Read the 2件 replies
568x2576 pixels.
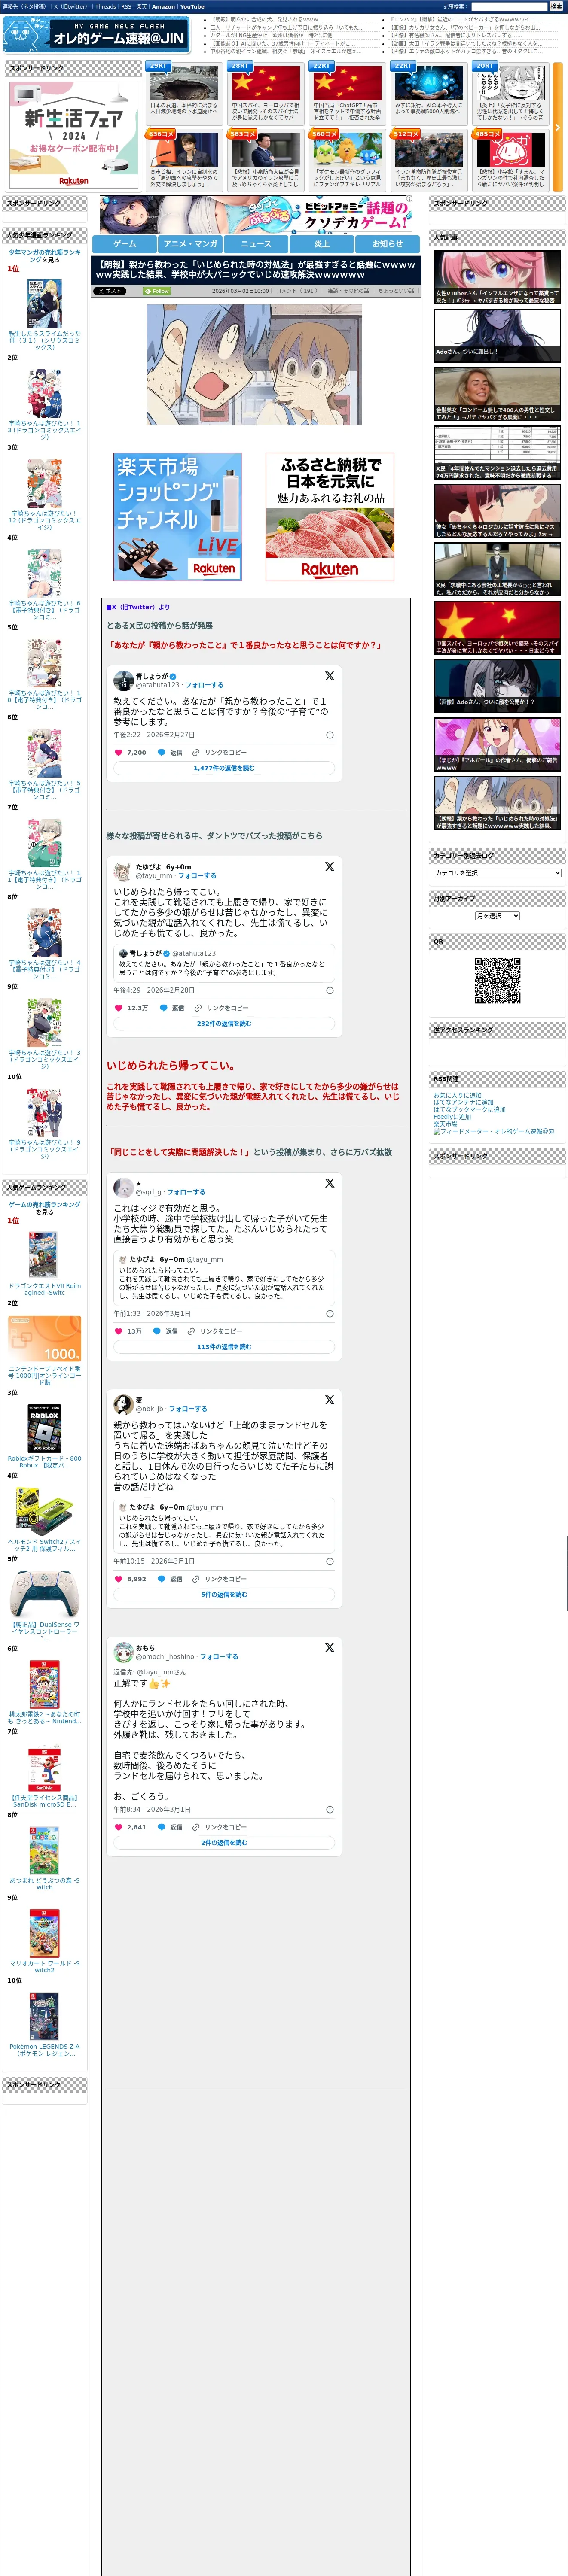coord(224,1843)
